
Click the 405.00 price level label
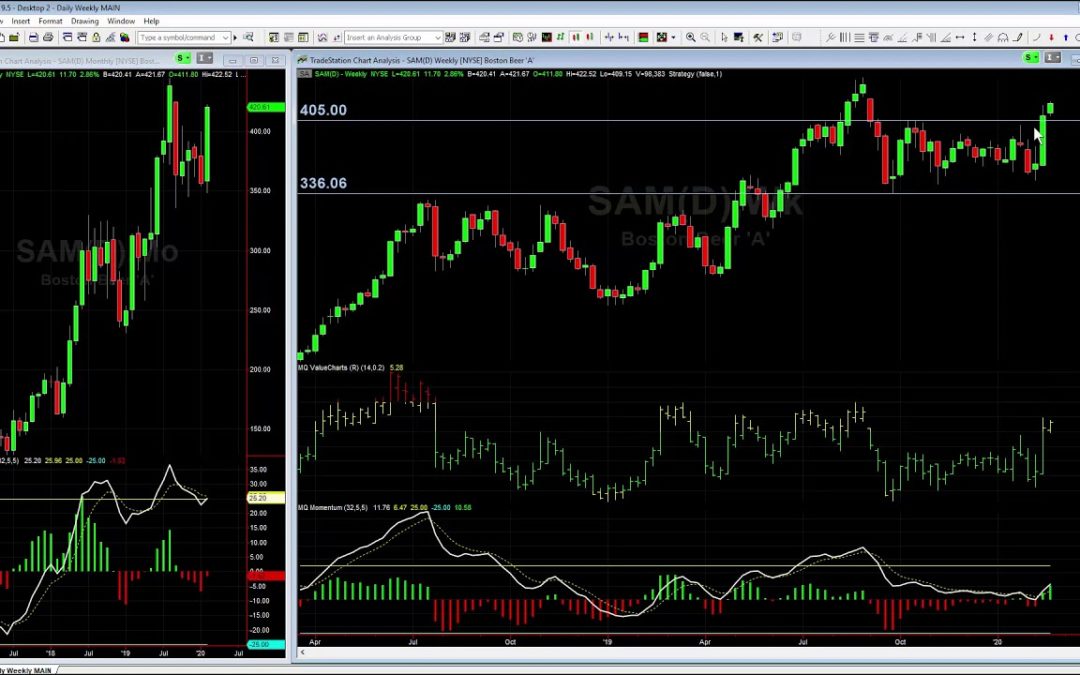[x=323, y=110]
